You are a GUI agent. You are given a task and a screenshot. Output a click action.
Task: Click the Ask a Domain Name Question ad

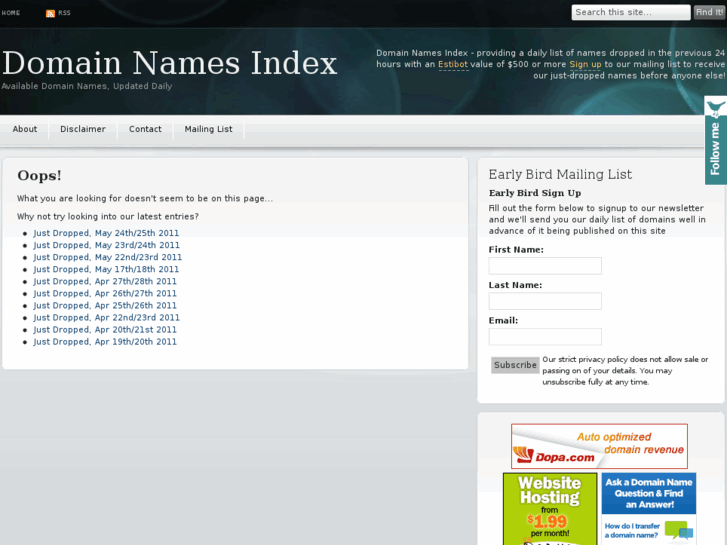click(648, 508)
